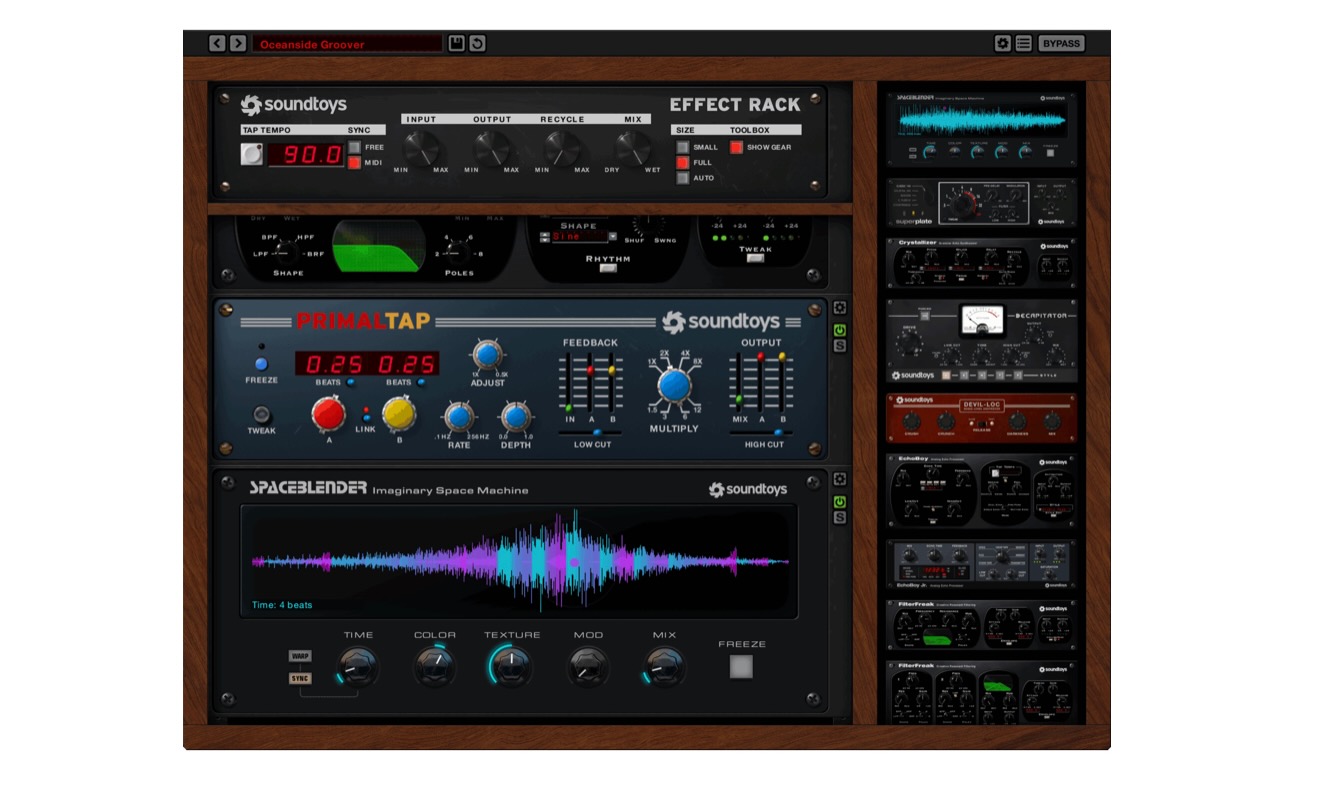This screenshot has height=790, width=1317.
Task: Click the LOW CUT horizontal slider
Action: (591, 433)
